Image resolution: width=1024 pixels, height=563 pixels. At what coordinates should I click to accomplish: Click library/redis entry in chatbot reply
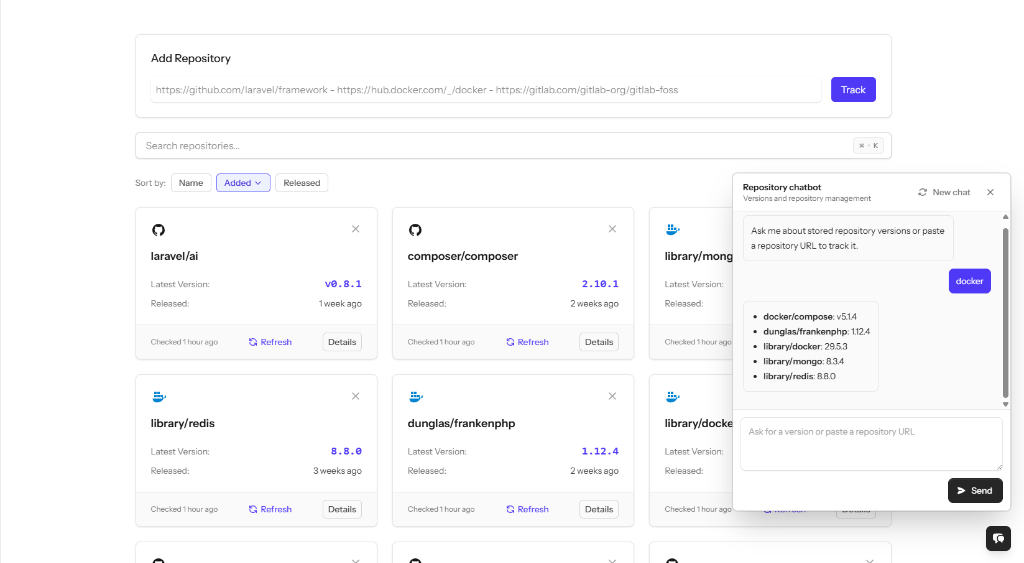799,376
